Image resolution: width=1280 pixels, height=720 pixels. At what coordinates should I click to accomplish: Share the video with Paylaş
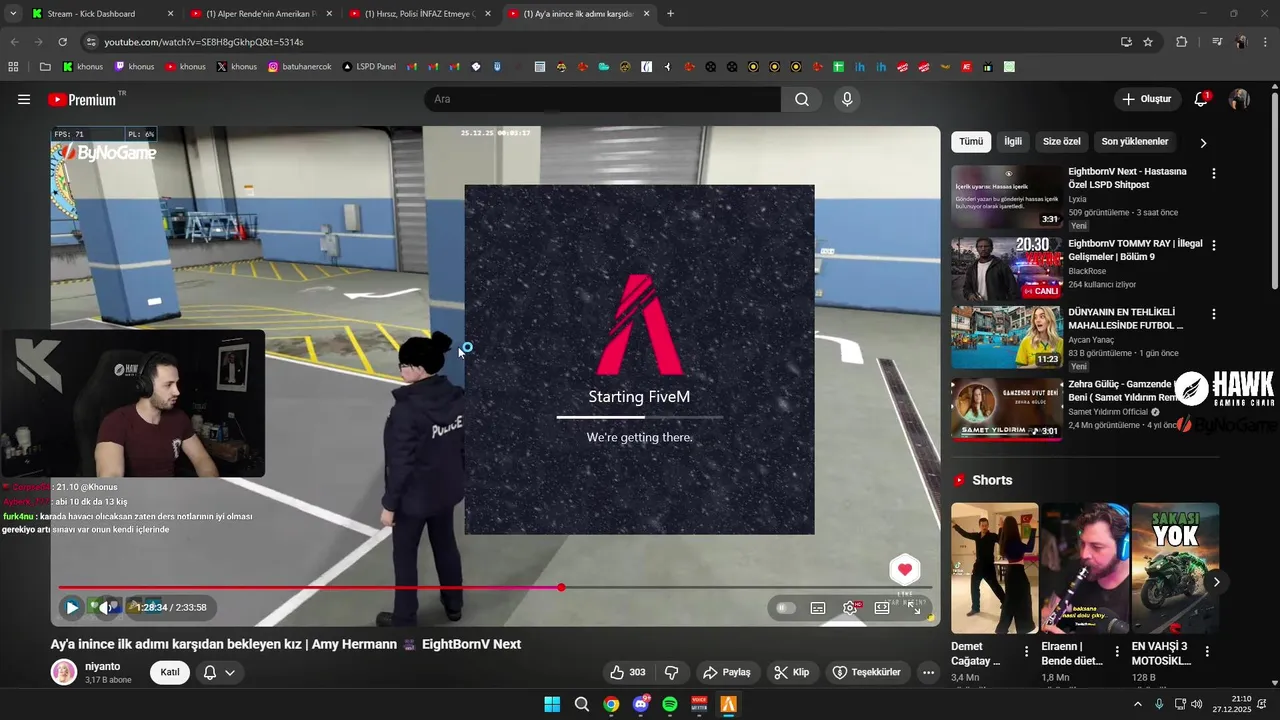[x=727, y=672]
